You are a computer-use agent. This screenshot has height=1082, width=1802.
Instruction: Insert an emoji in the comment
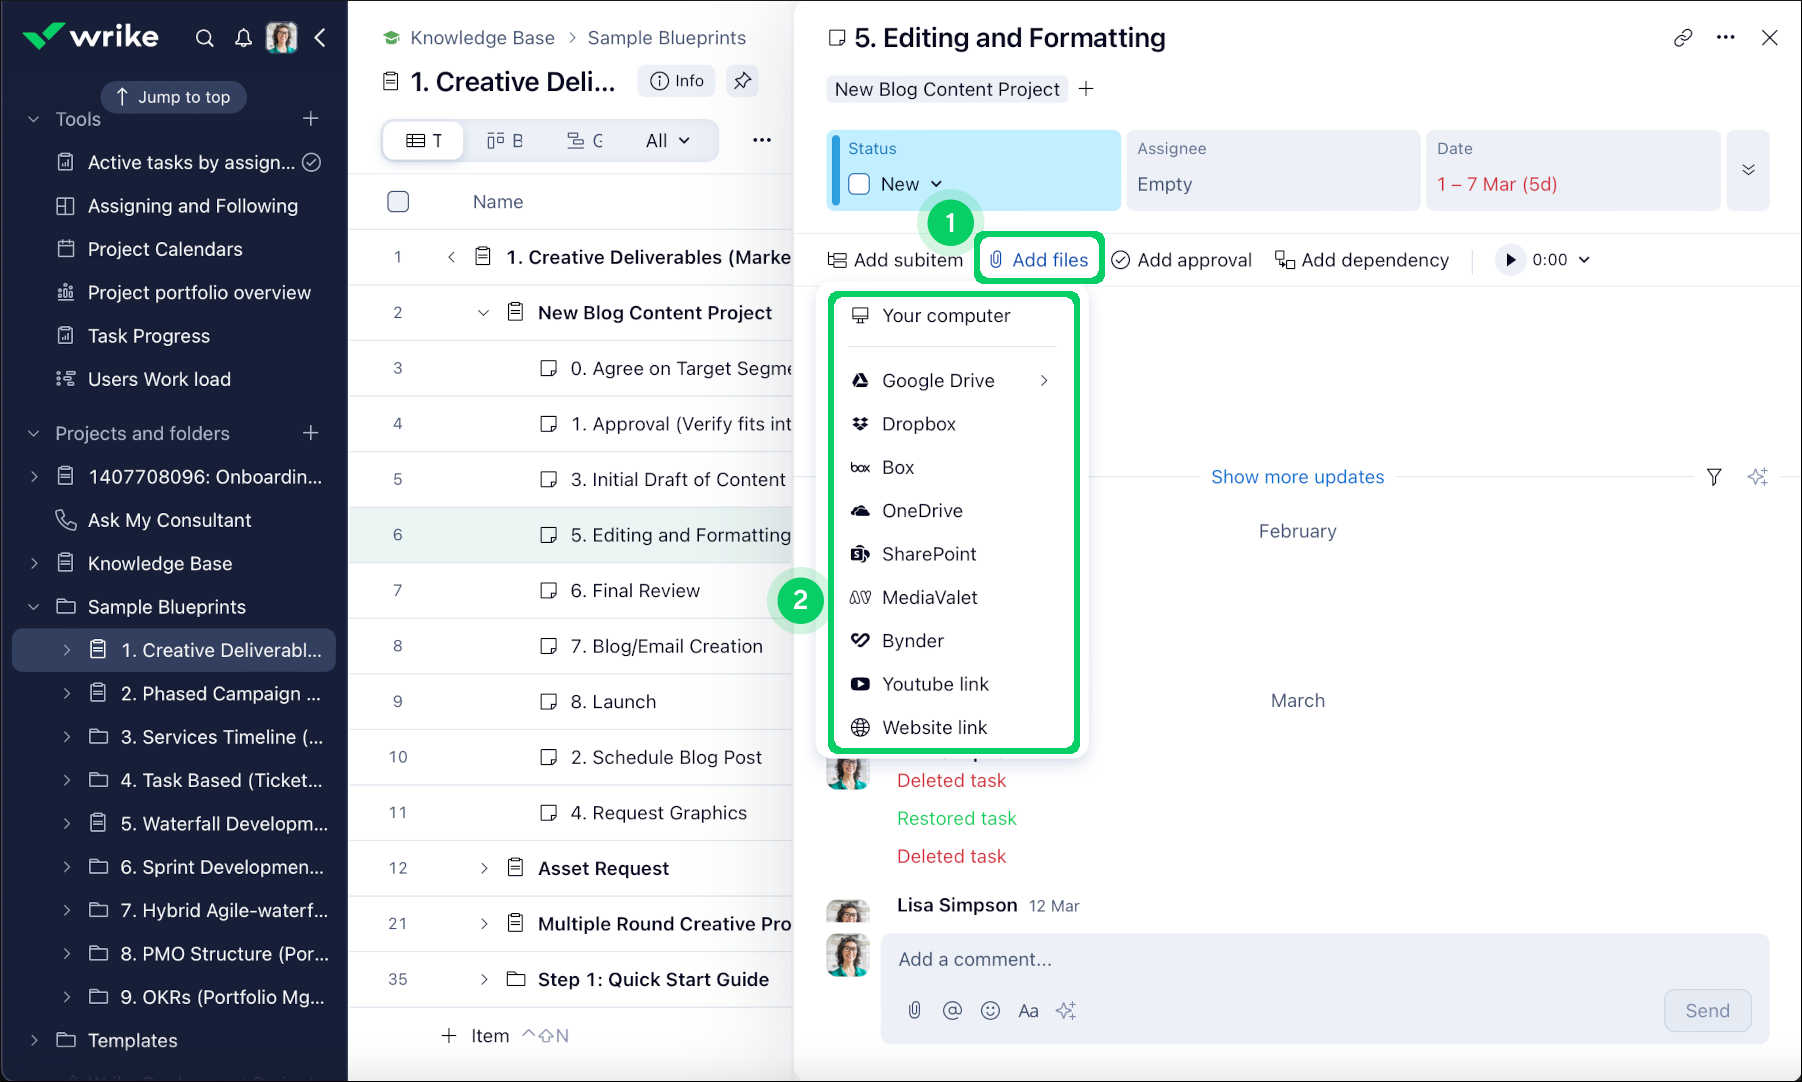pos(990,1010)
